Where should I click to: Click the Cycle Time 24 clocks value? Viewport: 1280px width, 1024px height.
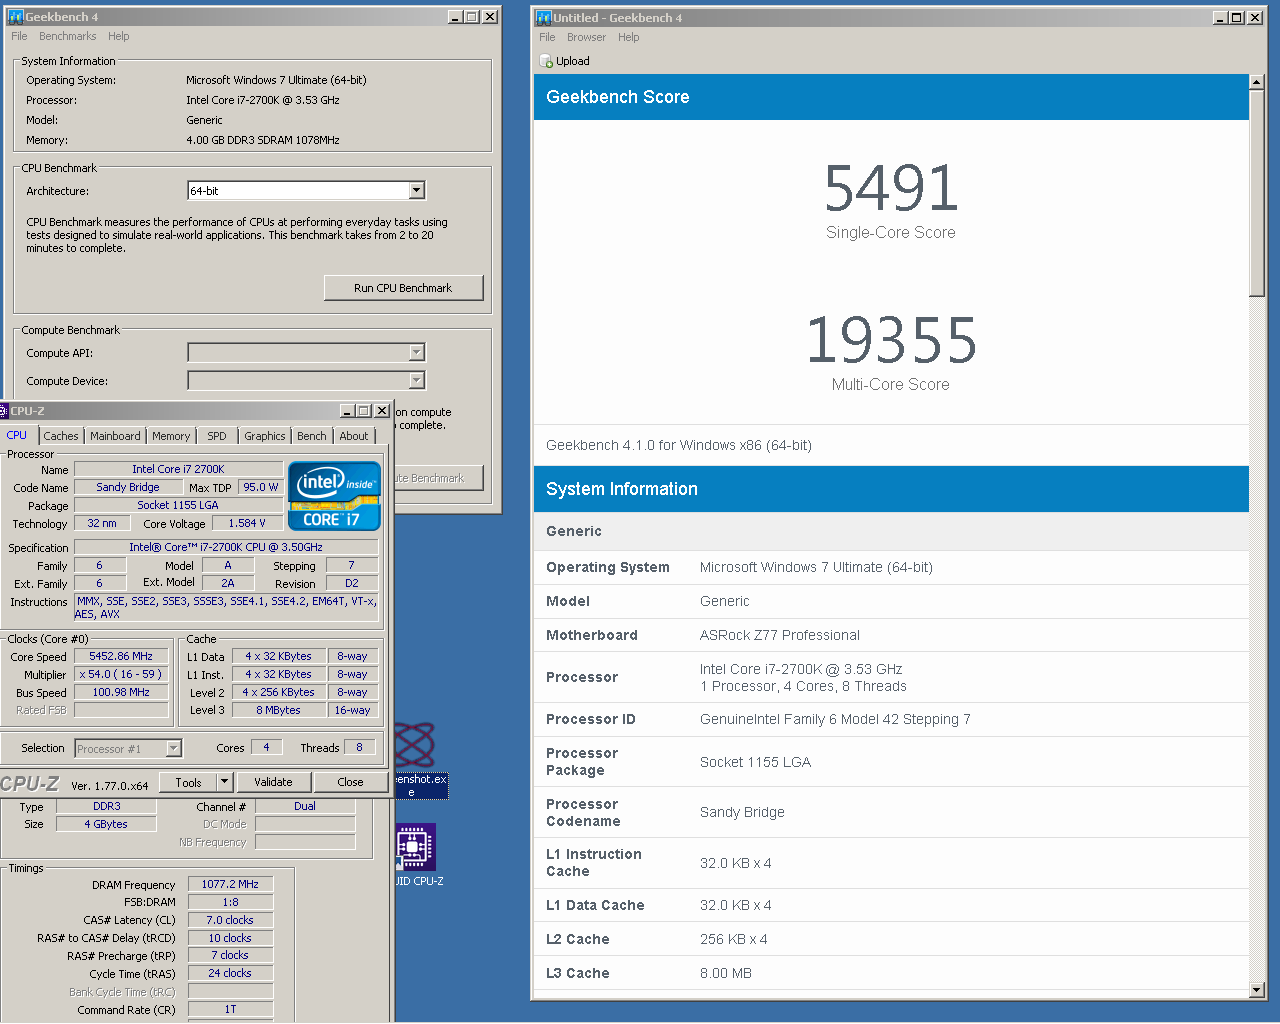pyautogui.click(x=230, y=973)
